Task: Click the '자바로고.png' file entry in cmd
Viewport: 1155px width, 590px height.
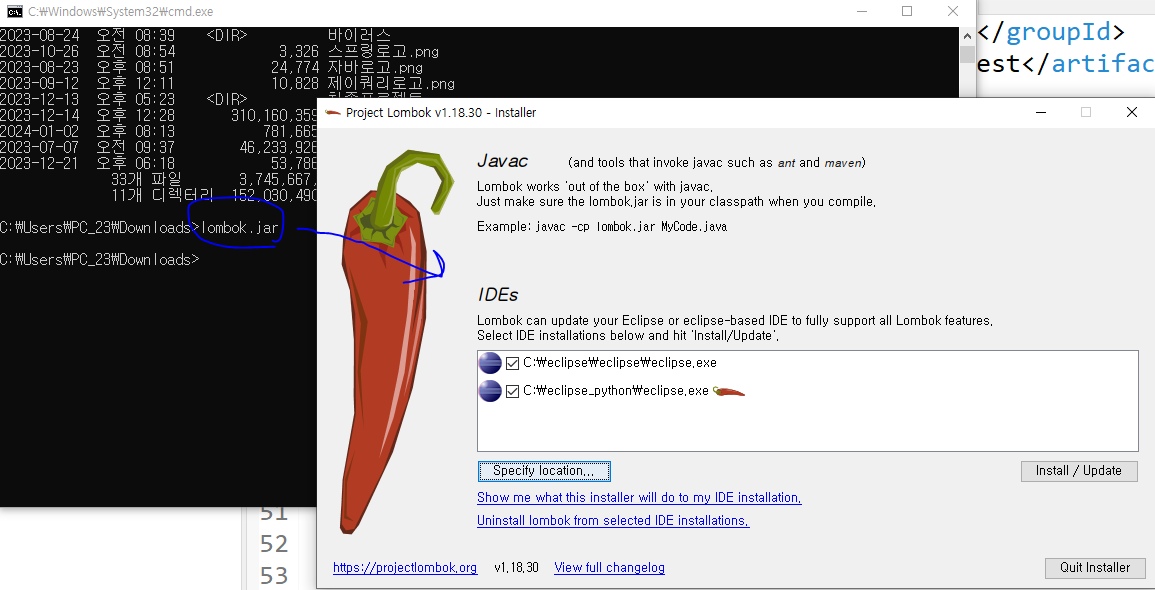Action: [376, 68]
